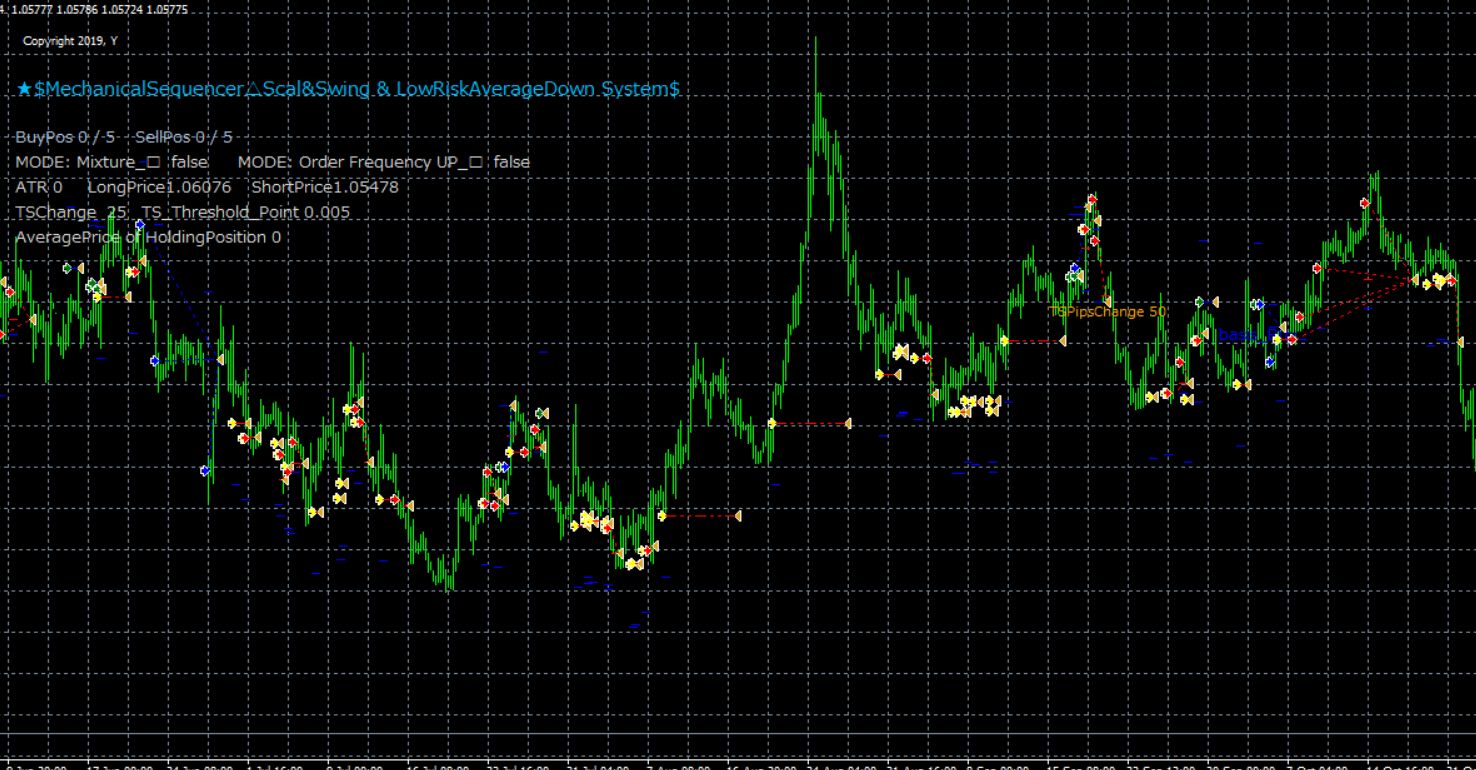Select the MechanicalSequencer title label
Image resolution: width=1476 pixels, height=770 pixels.
click(x=348, y=89)
